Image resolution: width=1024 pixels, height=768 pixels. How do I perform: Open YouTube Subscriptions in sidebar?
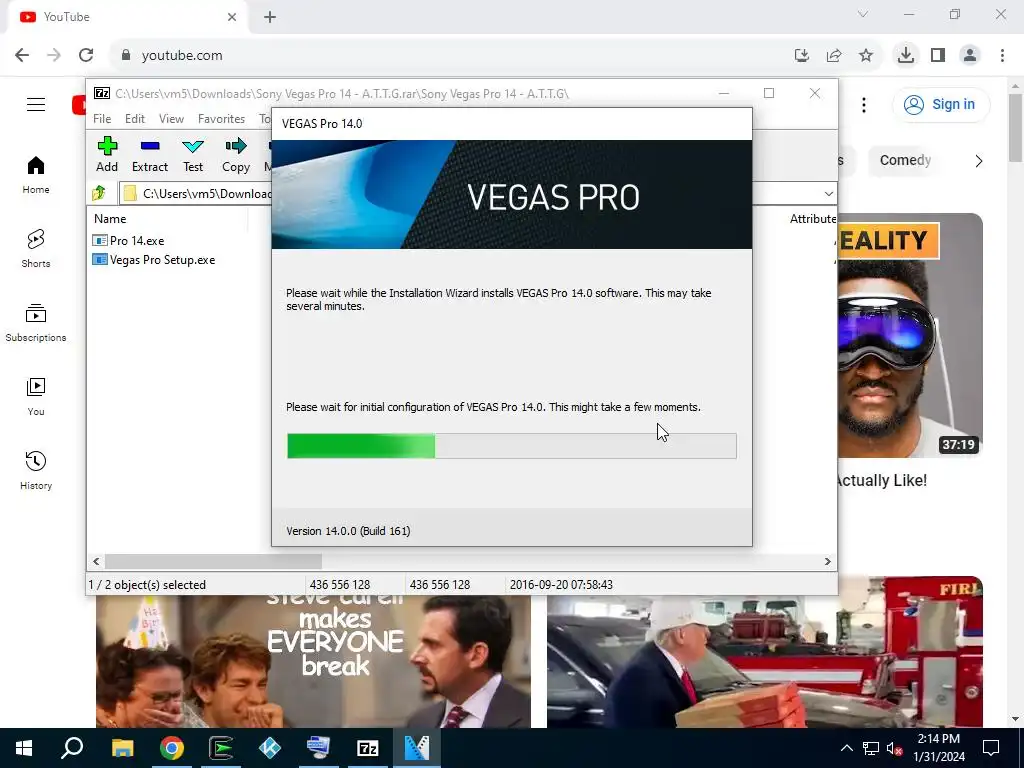click(36, 323)
